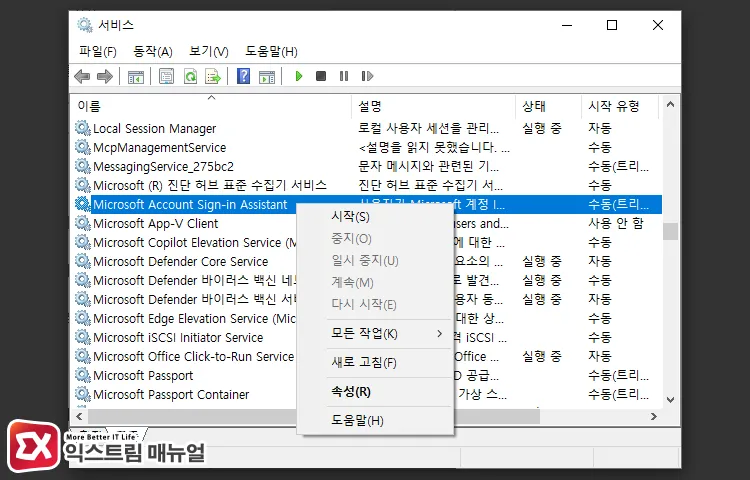
Task: Click gear icon of Local Session Manager
Action: tap(83, 128)
